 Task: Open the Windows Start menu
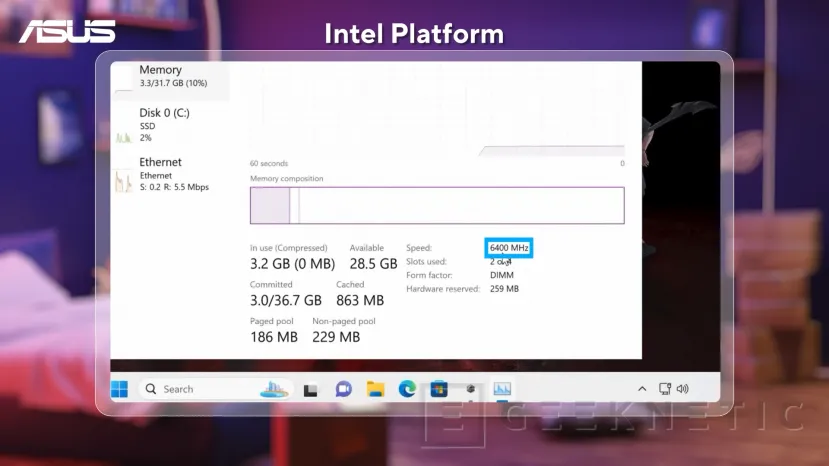119,389
